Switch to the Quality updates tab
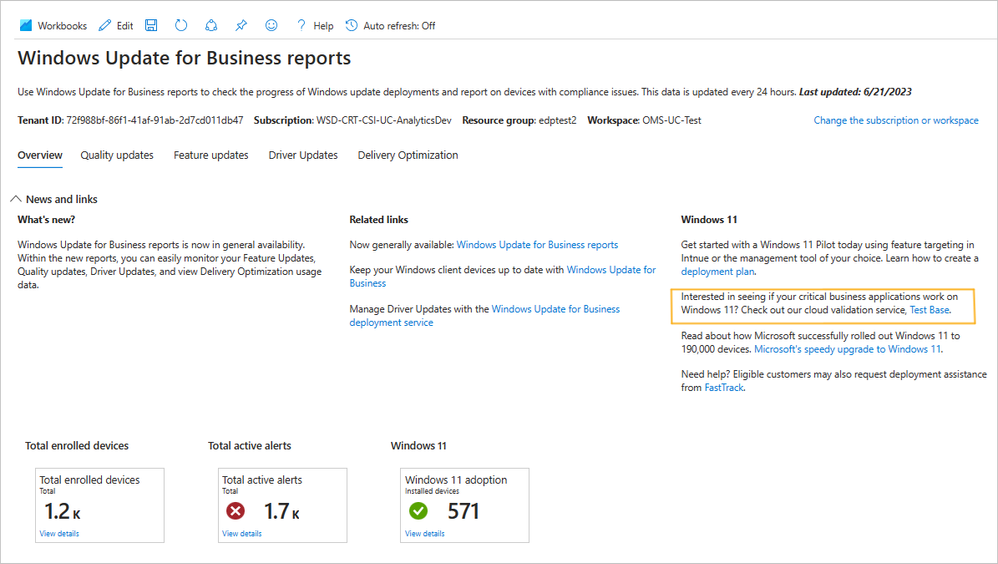The image size is (998, 564). (117, 155)
